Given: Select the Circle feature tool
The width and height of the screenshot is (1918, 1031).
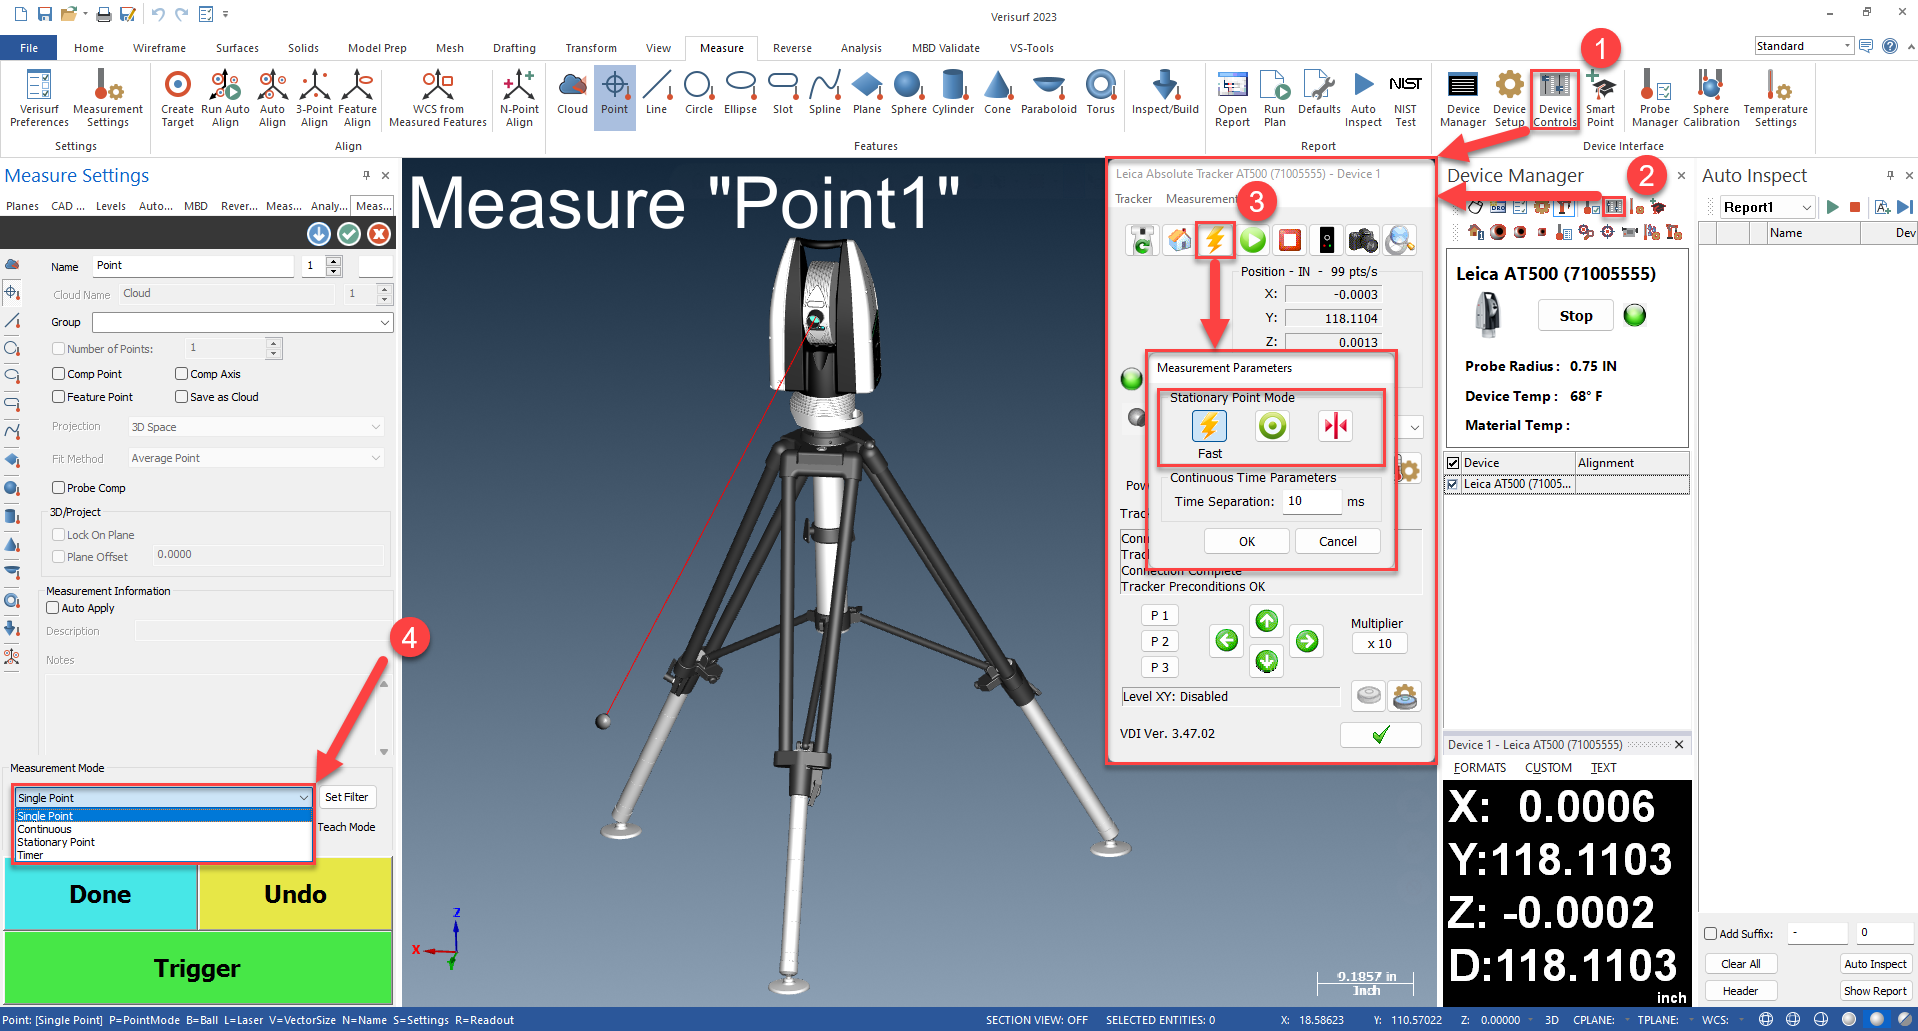Looking at the screenshot, I should (699, 93).
